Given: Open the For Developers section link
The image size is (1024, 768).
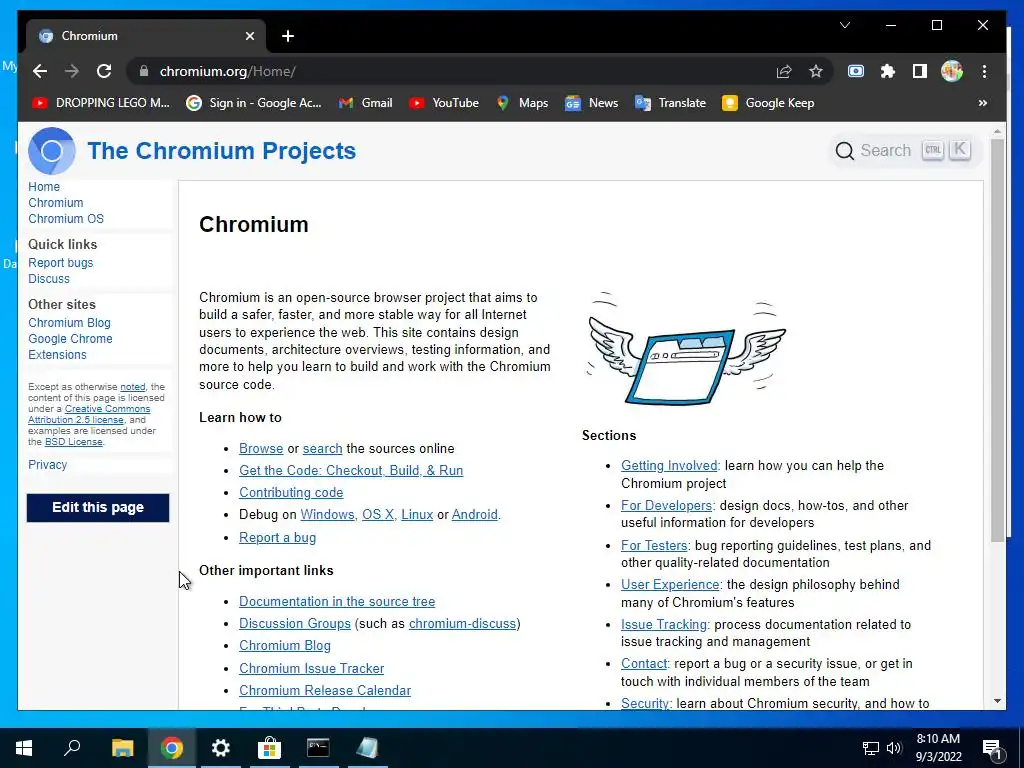Looking at the screenshot, I should coord(666,505).
